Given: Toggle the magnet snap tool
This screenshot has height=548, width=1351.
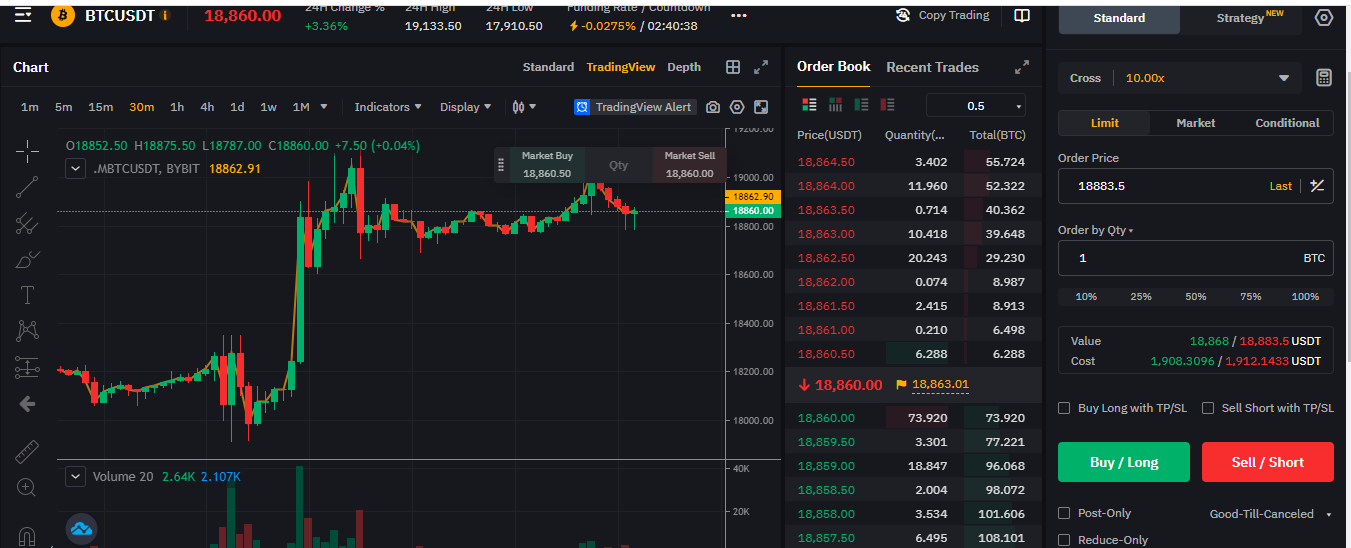Looking at the screenshot, I should [27, 536].
